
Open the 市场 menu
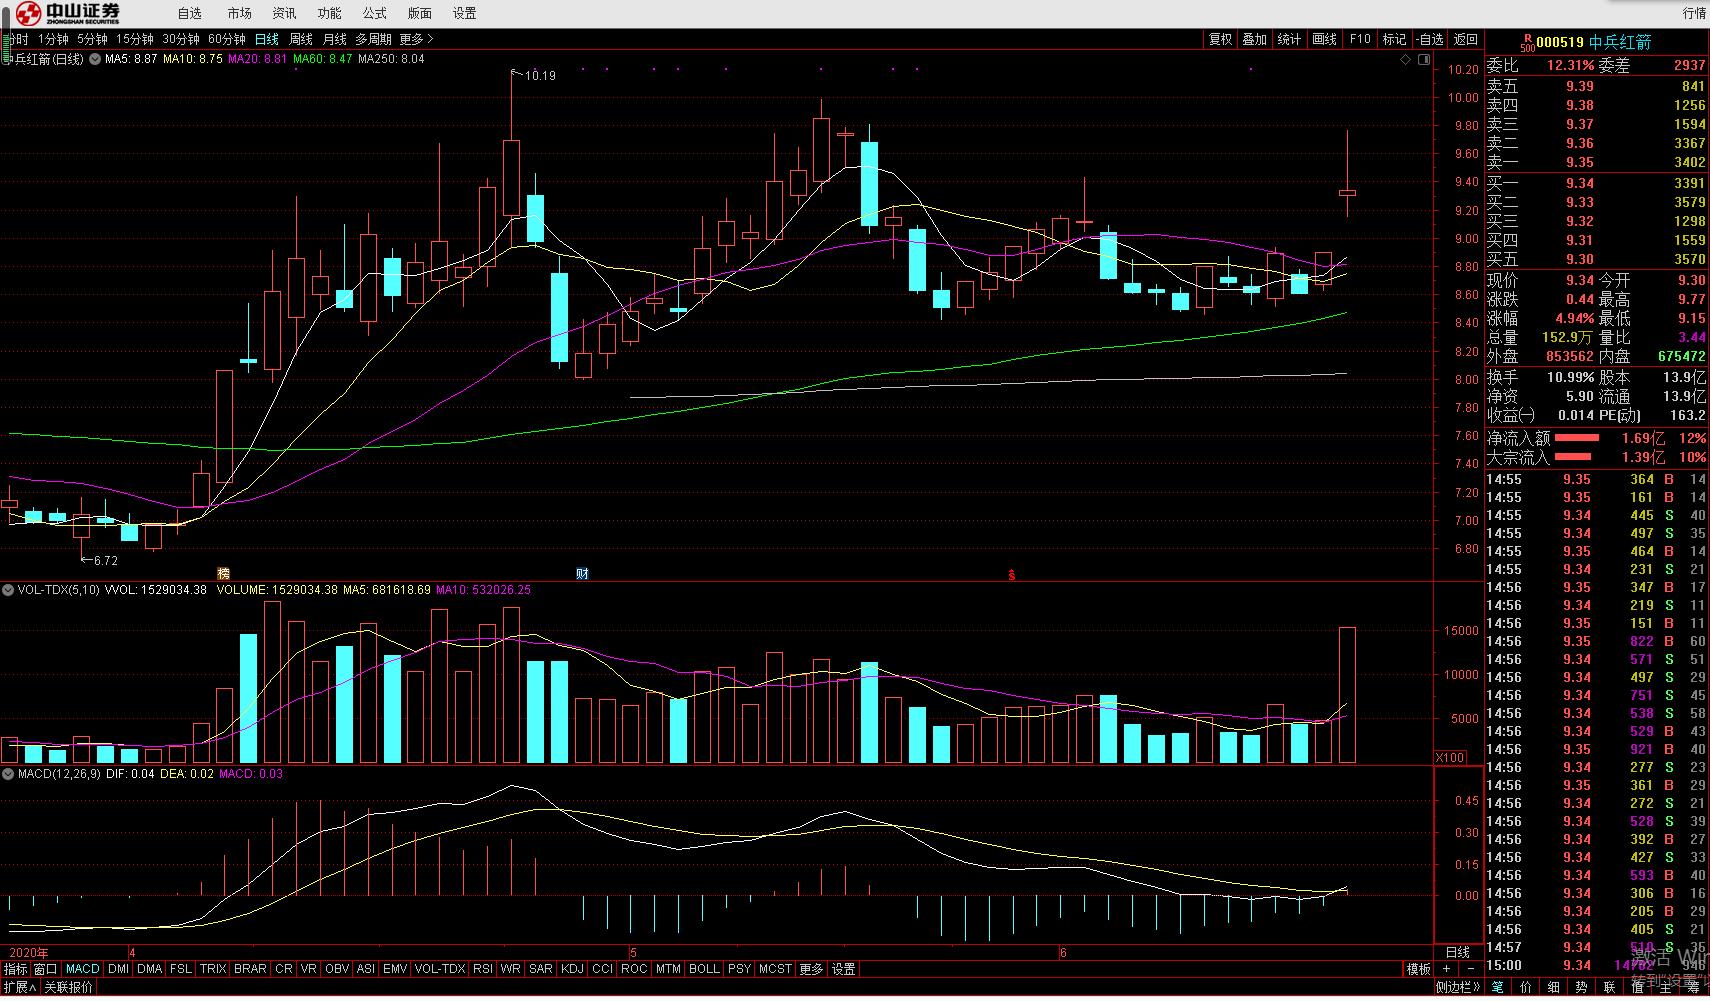click(239, 13)
